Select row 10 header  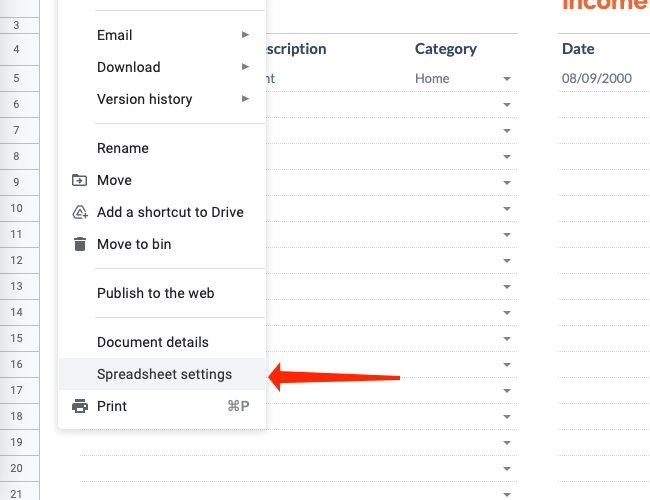17,208
